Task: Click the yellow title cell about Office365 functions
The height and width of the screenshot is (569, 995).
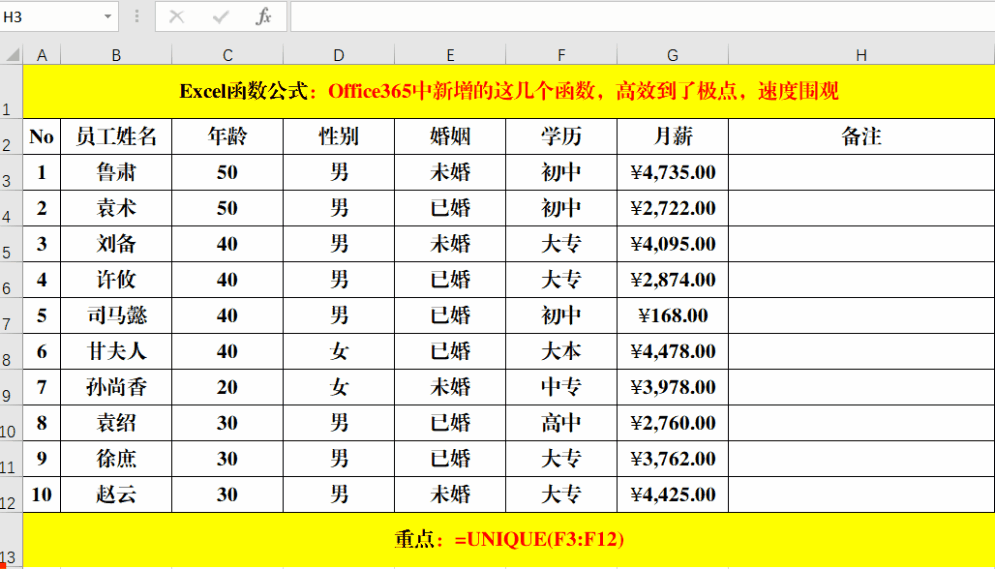Action: coord(509,91)
